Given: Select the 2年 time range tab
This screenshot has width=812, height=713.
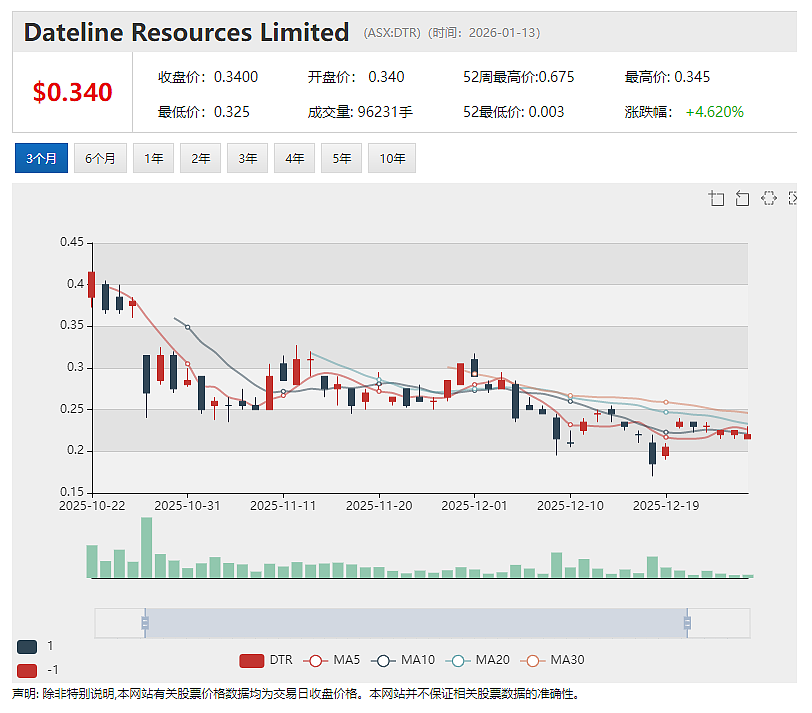Looking at the screenshot, I should 200,158.
